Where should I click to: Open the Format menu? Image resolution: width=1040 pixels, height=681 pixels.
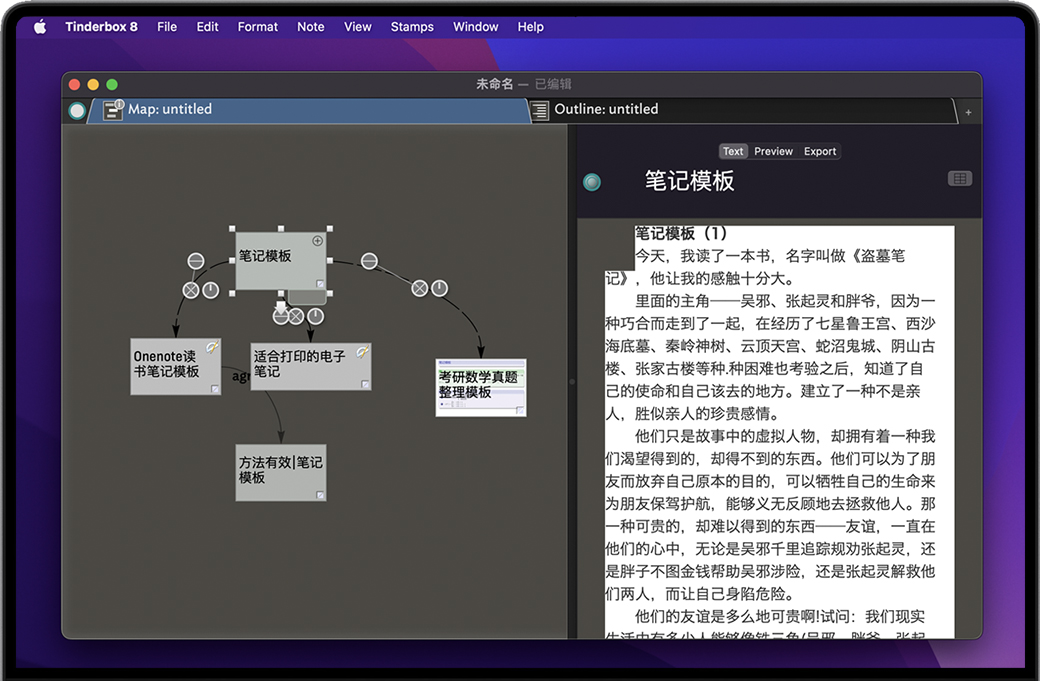(257, 27)
